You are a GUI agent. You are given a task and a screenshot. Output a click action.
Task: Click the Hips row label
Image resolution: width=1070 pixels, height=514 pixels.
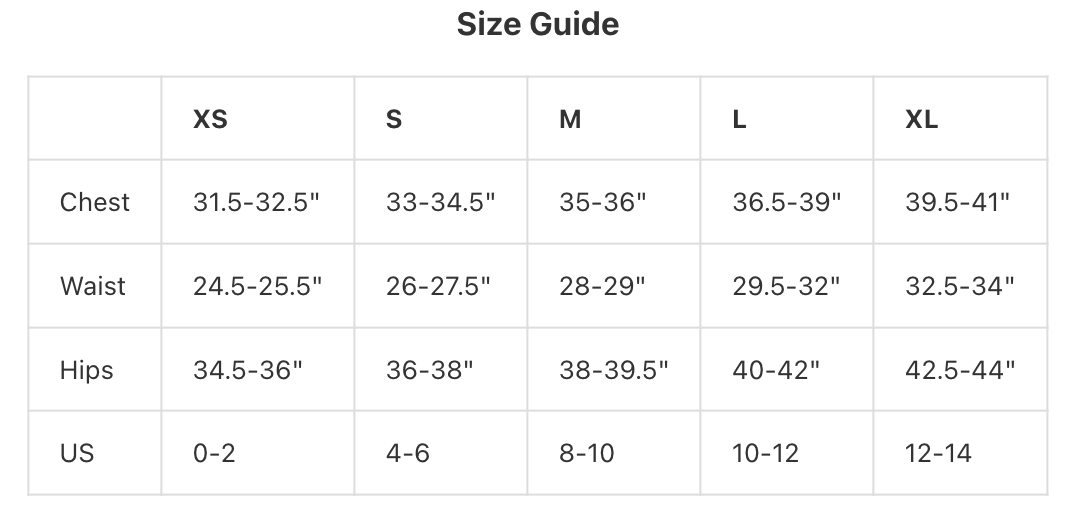pyautogui.click(x=87, y=370)
